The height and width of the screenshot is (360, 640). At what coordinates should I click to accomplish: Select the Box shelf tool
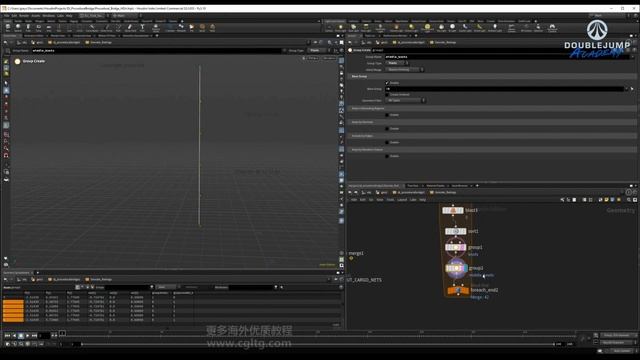(8, 27)
